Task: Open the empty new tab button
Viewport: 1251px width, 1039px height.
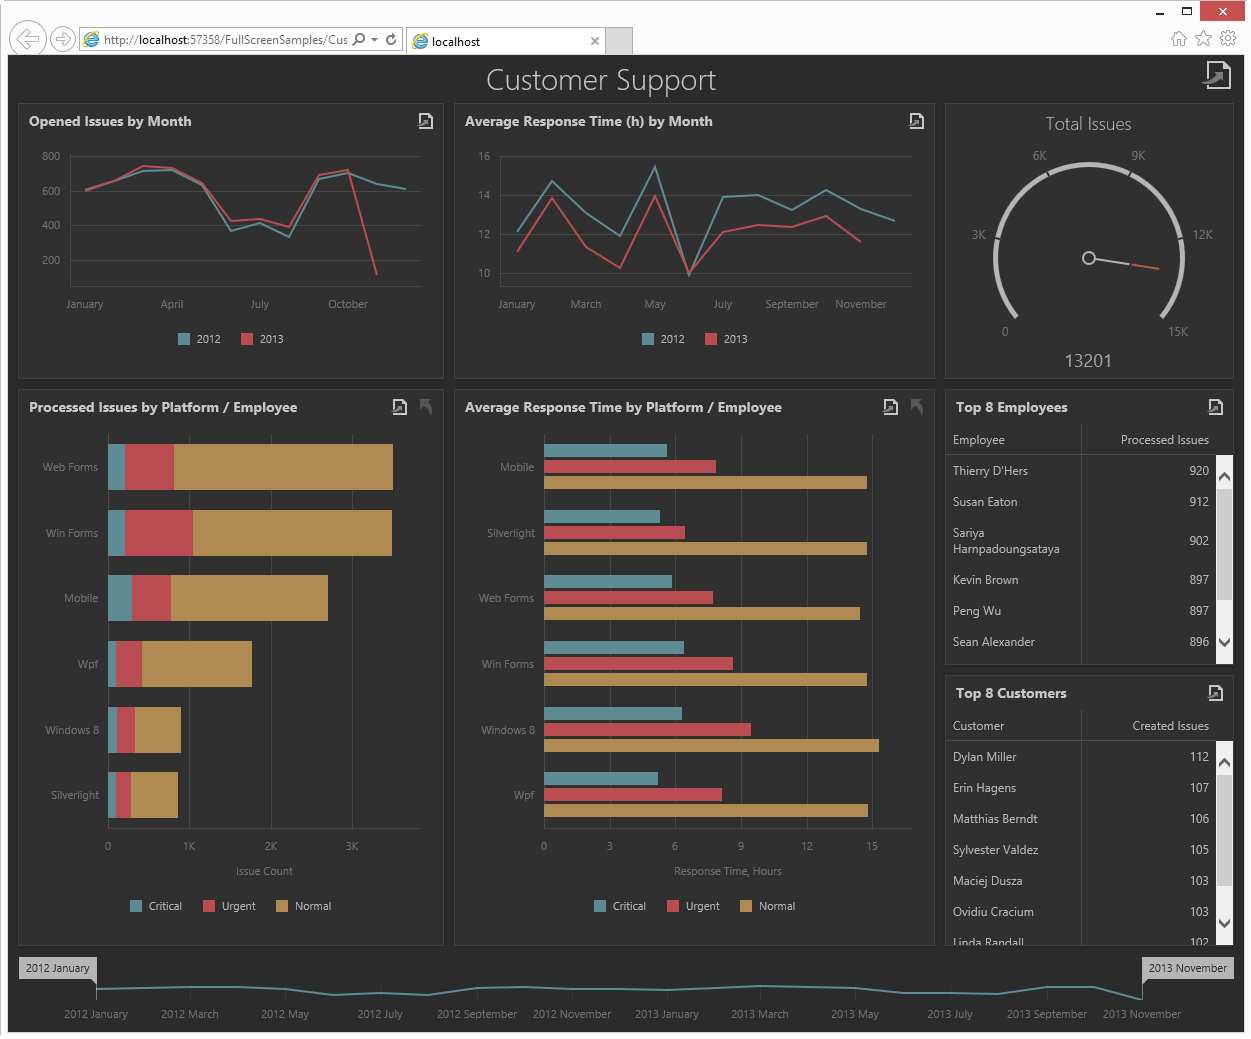Action: tap(619, 41)
